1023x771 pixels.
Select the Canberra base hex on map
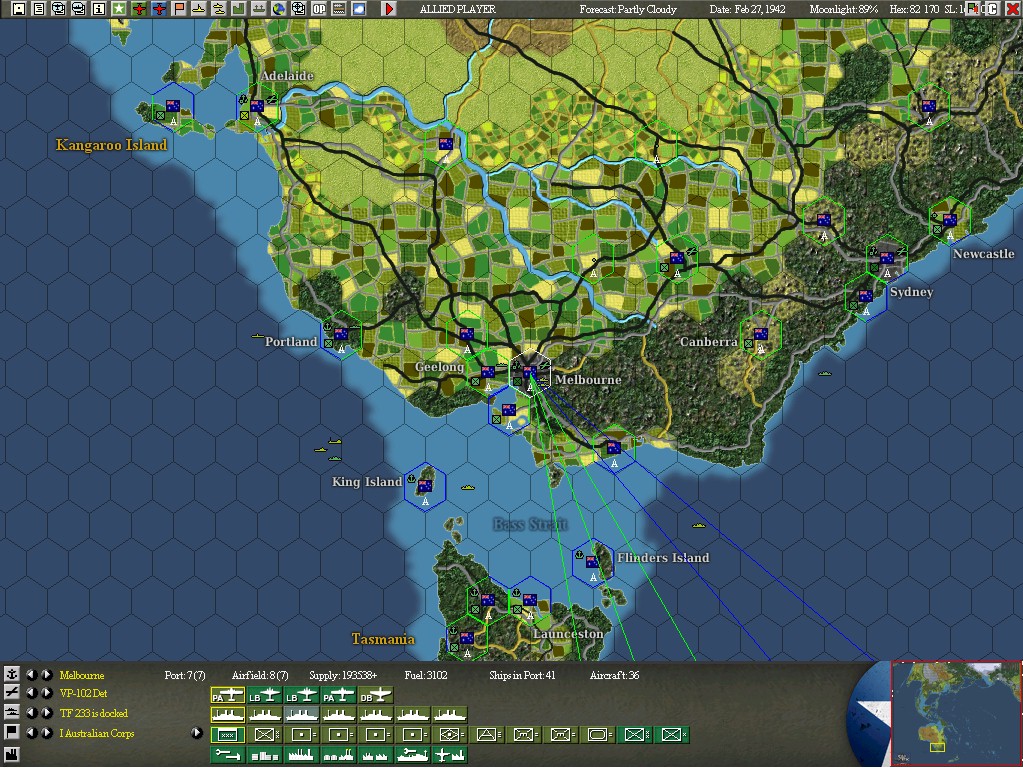[761, 337]
